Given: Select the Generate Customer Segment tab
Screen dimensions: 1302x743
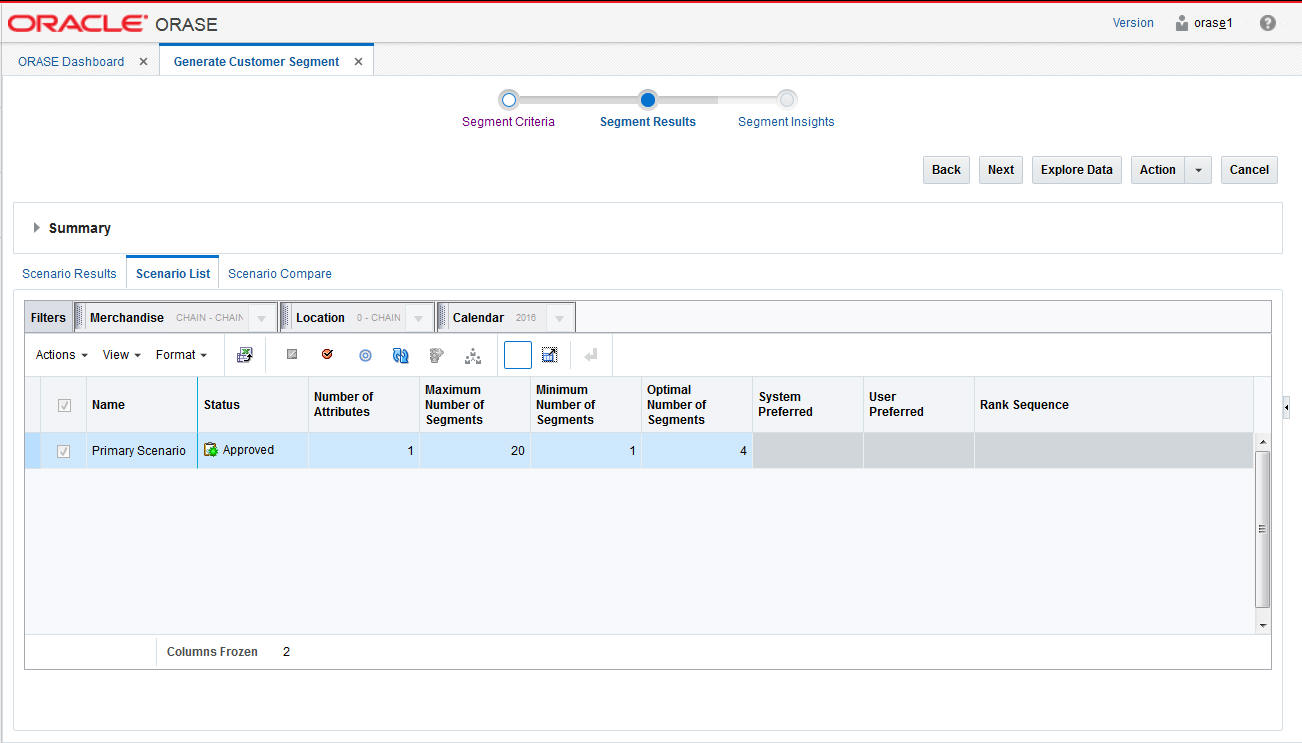Looking at the screenshot, I should tap(256, 62).
